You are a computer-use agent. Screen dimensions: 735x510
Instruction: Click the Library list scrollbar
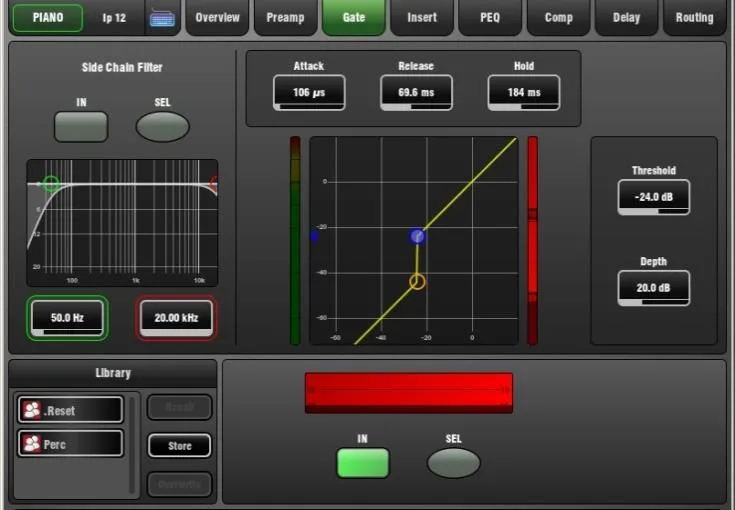[x=132, y=444]
